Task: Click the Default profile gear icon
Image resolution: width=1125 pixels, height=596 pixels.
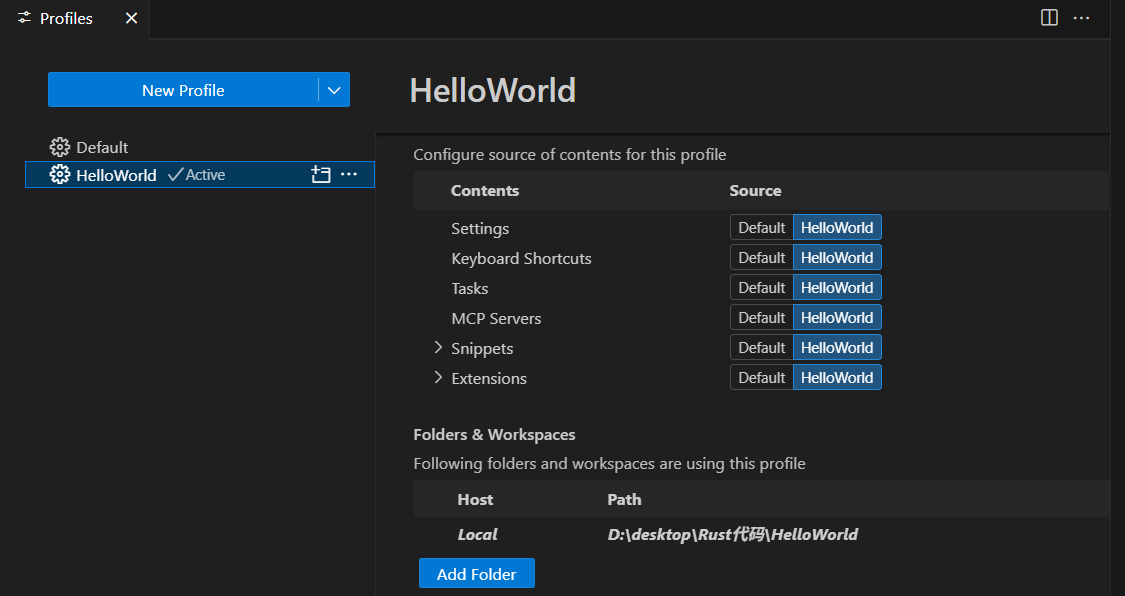Action: [x=60, y=147]
